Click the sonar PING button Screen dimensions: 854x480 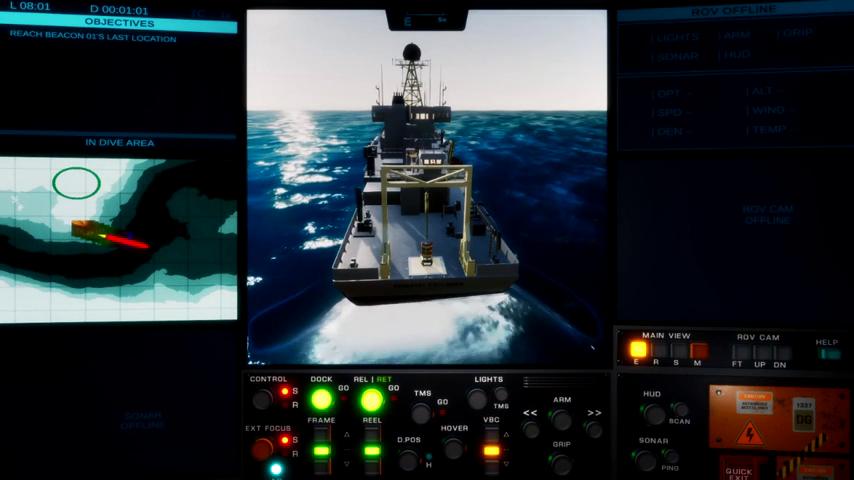(670, 456)
